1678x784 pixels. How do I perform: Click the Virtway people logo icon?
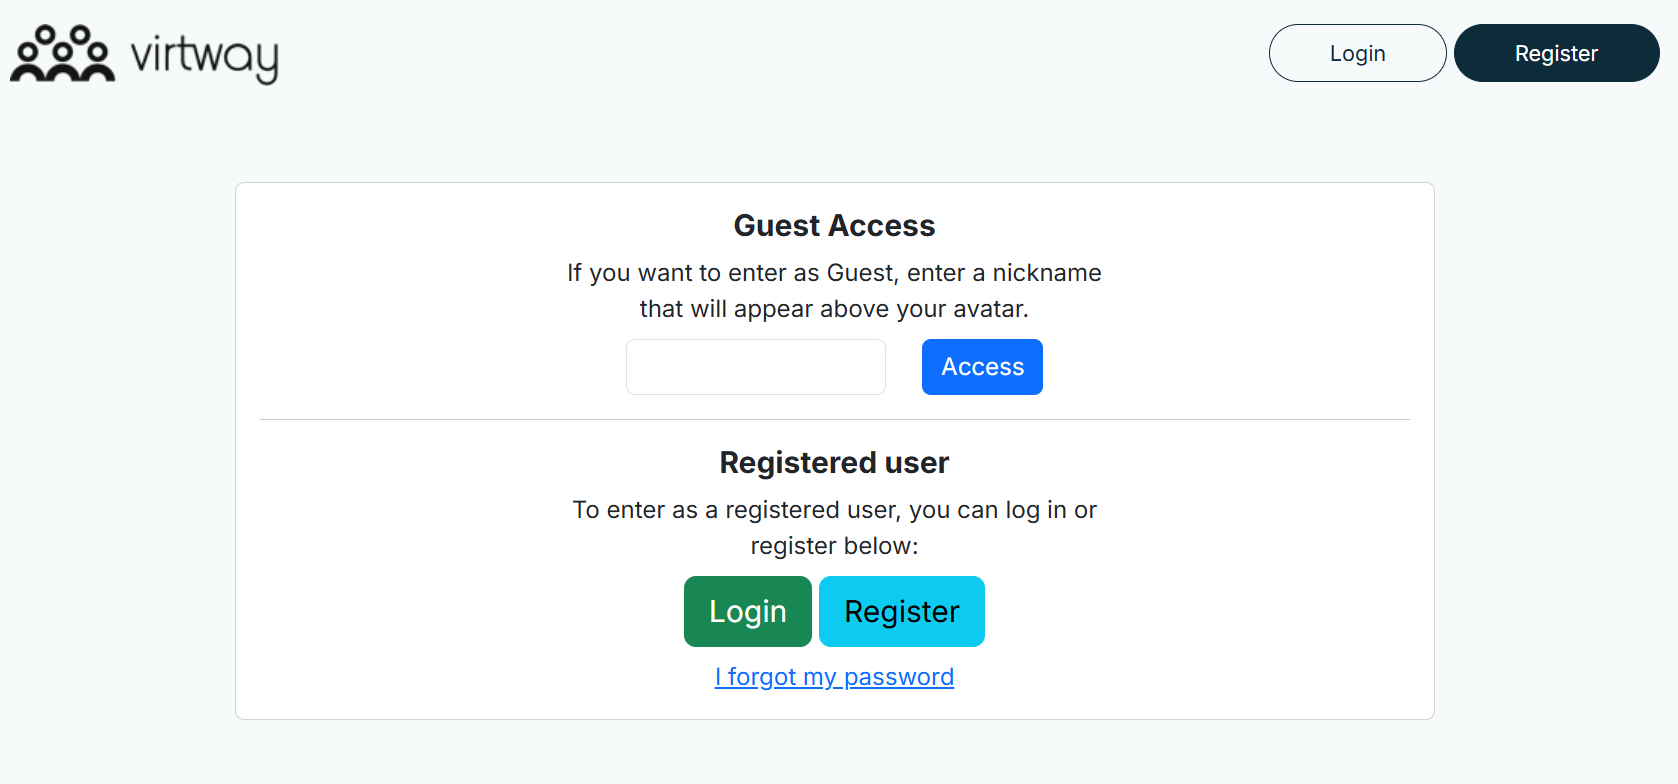(62, 54)
